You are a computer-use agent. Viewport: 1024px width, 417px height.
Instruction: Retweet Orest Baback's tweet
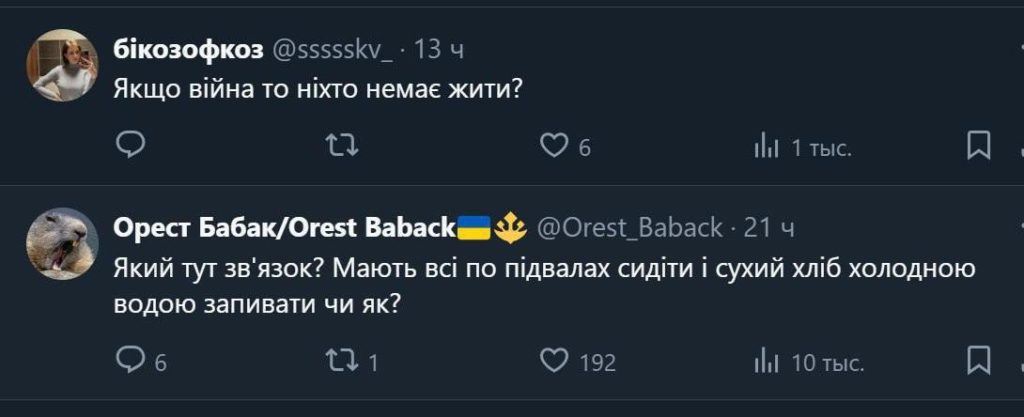click(343, 360)
